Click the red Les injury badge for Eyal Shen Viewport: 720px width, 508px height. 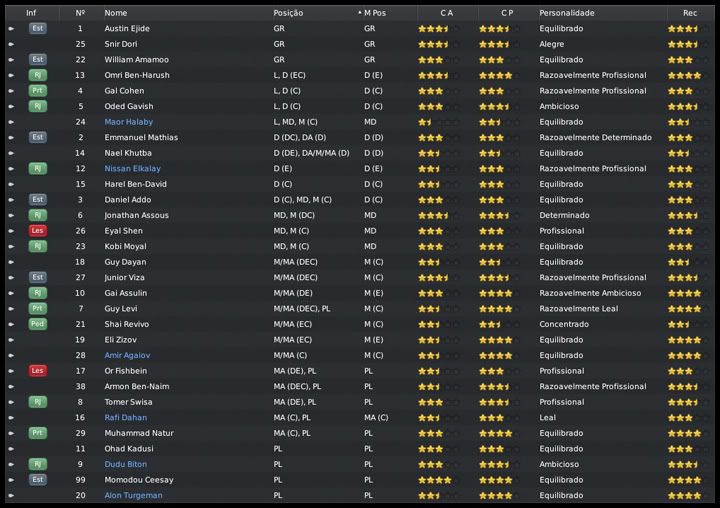(37, 231)
